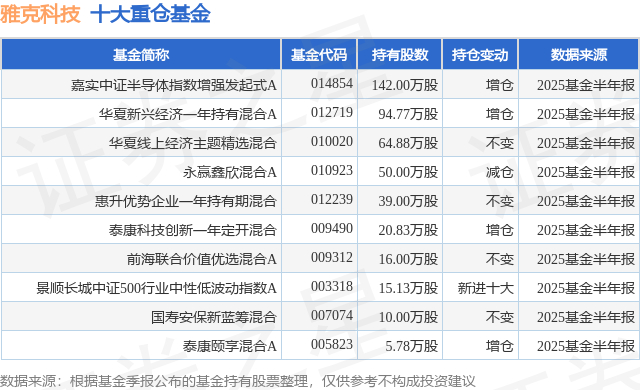Screen dimensions: 640x390
Task: Click the 雅克科技 title text
Action: [40, 14]
